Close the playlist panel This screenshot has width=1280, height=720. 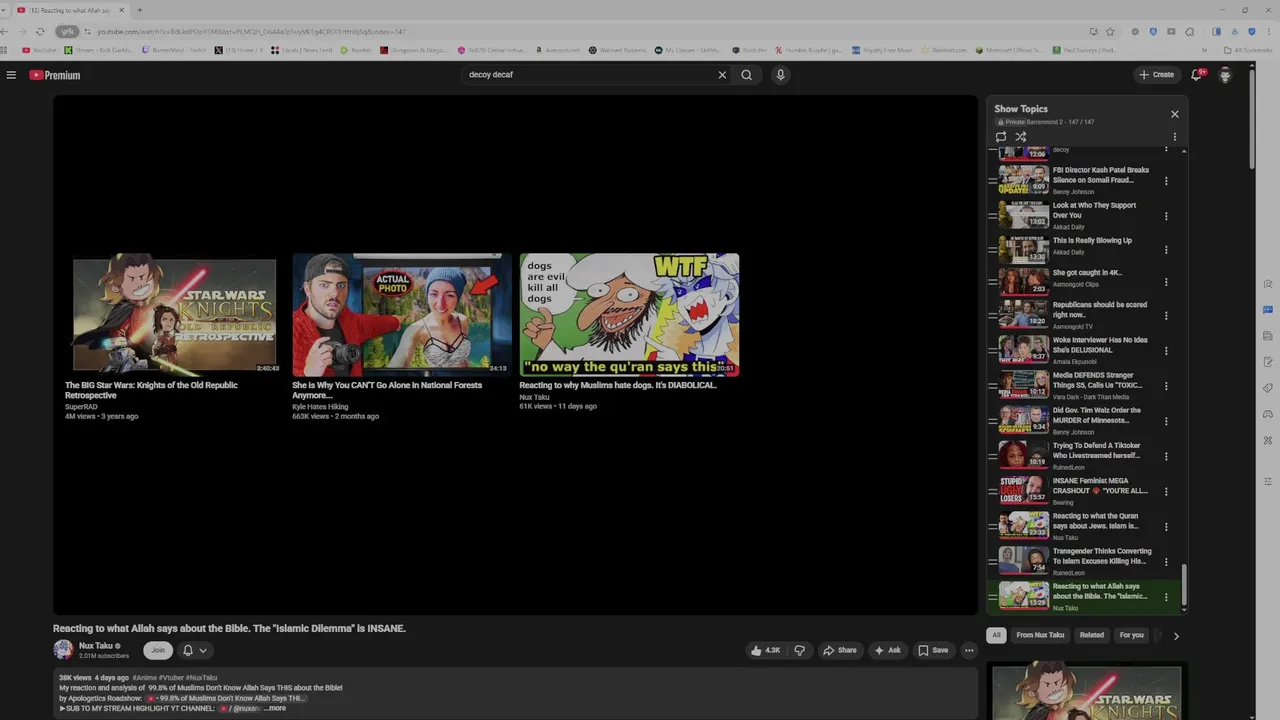(x=1175, y=114)
